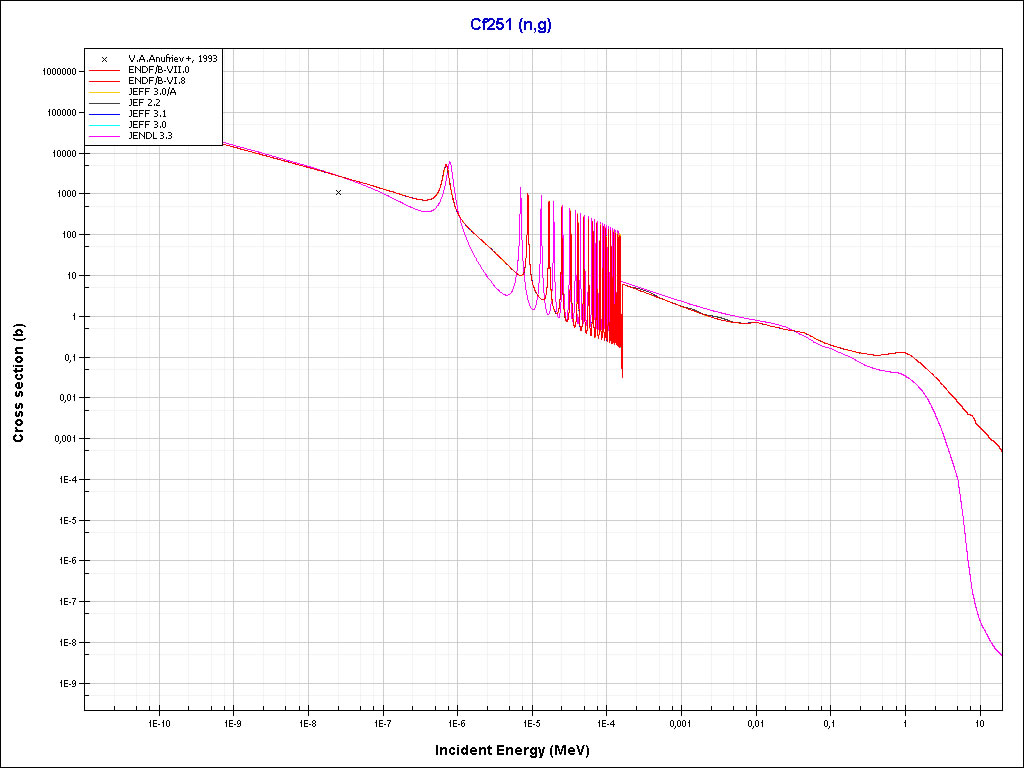Viewport: 1024px width, 768px height.
Task: Select the V.A.Anufriev+, 1993 legend entry
Action: pyautogui.click(x=173, y=59)
